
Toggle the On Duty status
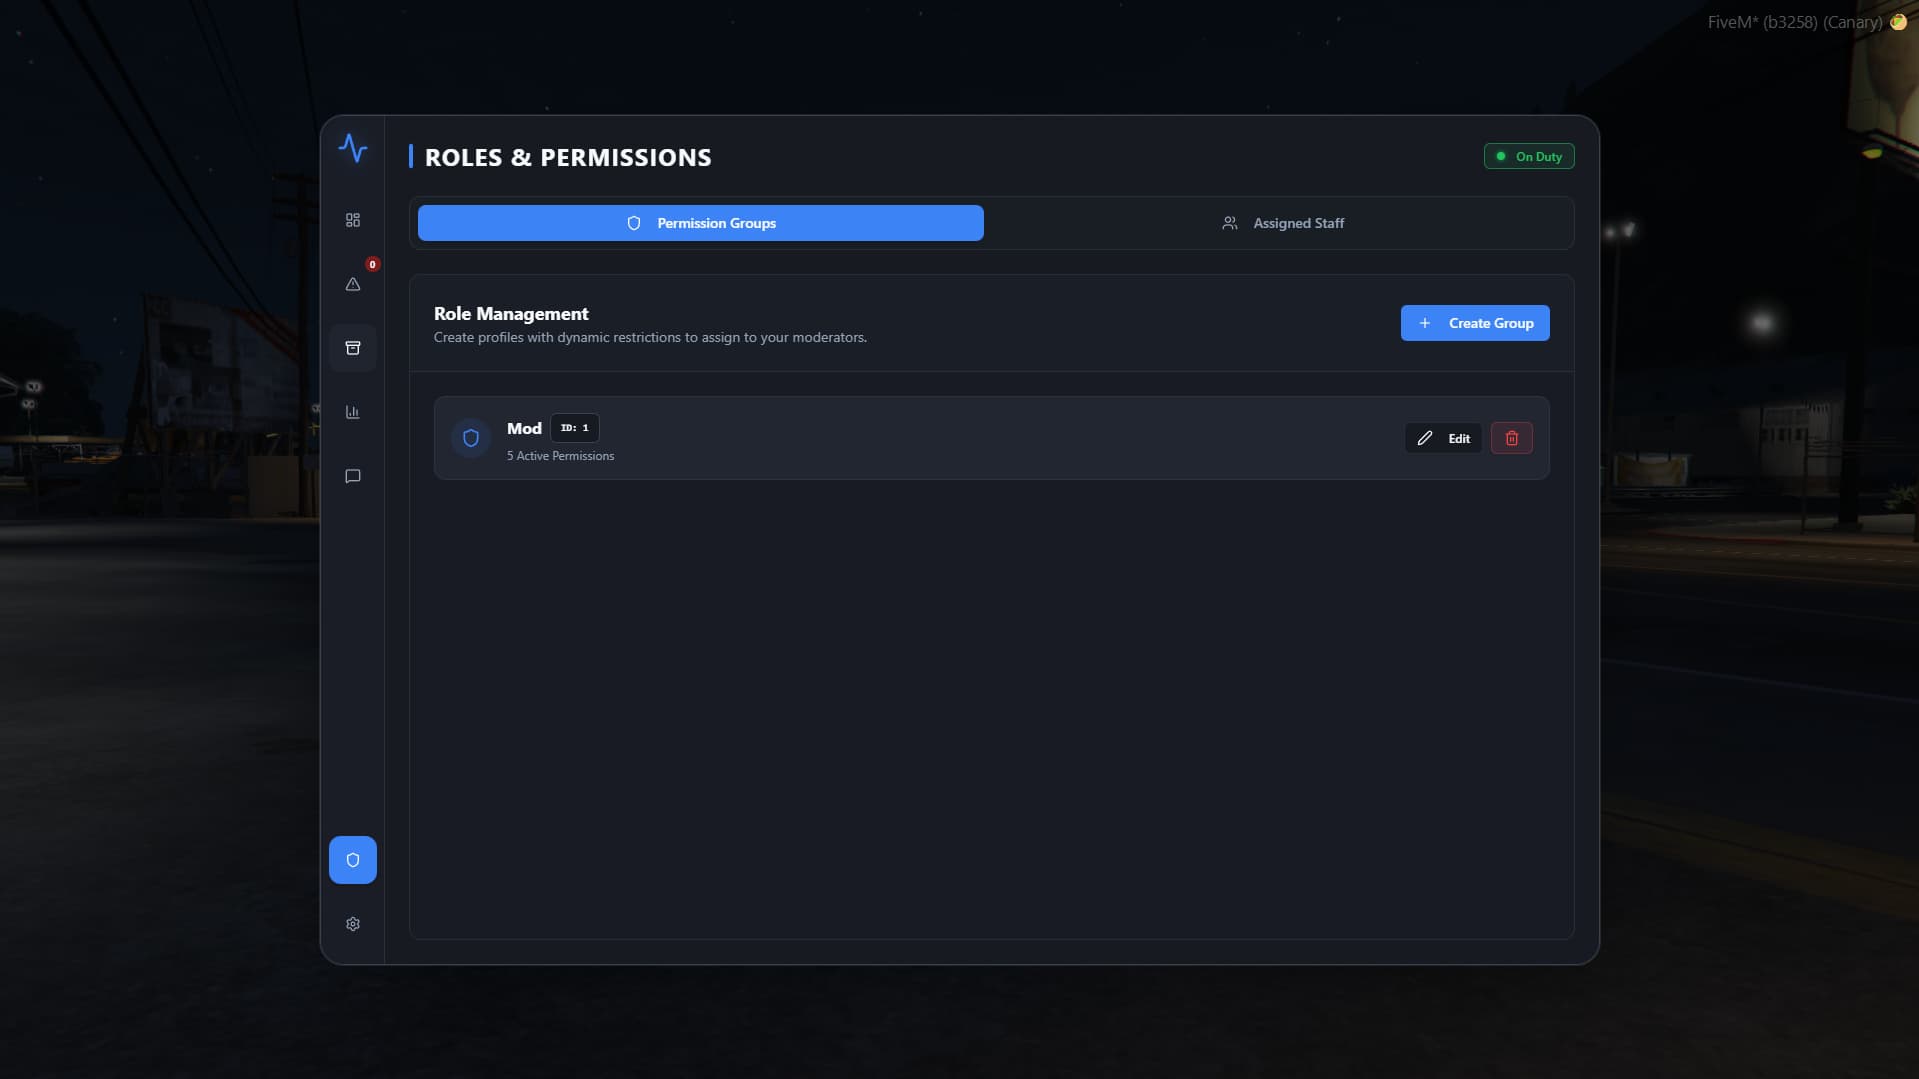point(1529,156)
